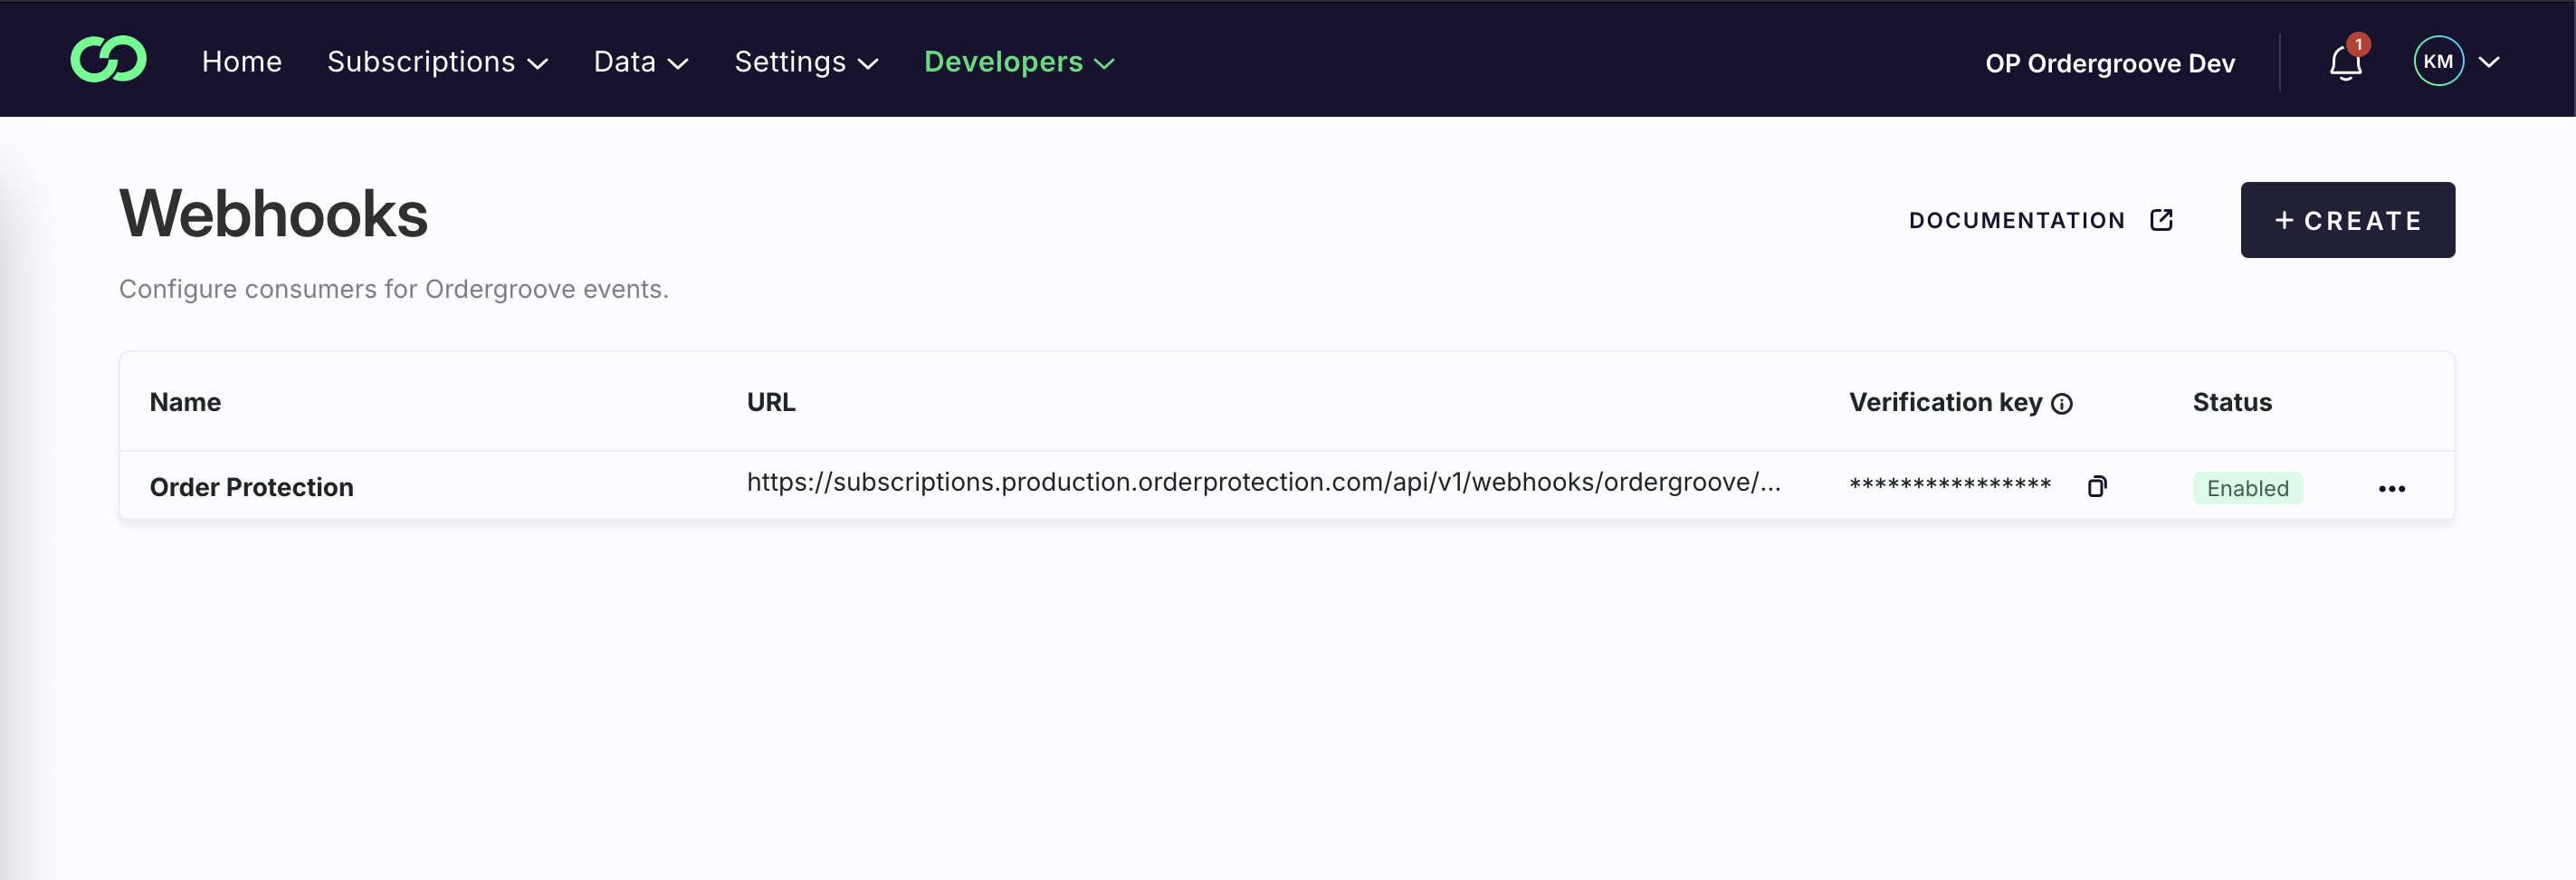Open the account chevron next to KM
2576x880 pixels.
point(2489,62)
